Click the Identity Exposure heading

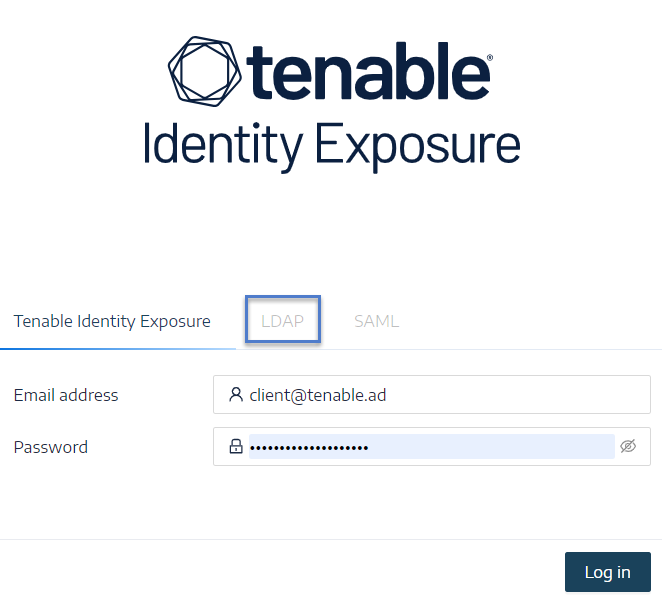tap(332, 147)
